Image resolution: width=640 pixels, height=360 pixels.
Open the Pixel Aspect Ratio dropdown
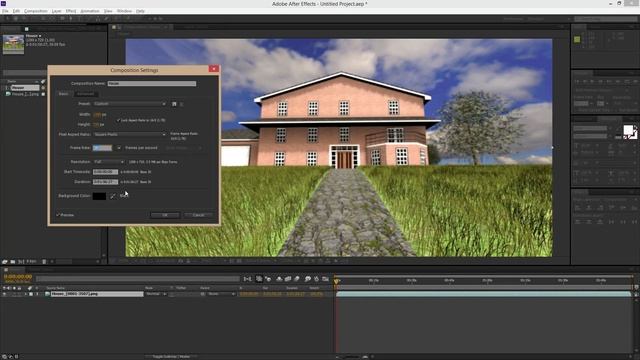pyautogui.click(x=129, y=134)
